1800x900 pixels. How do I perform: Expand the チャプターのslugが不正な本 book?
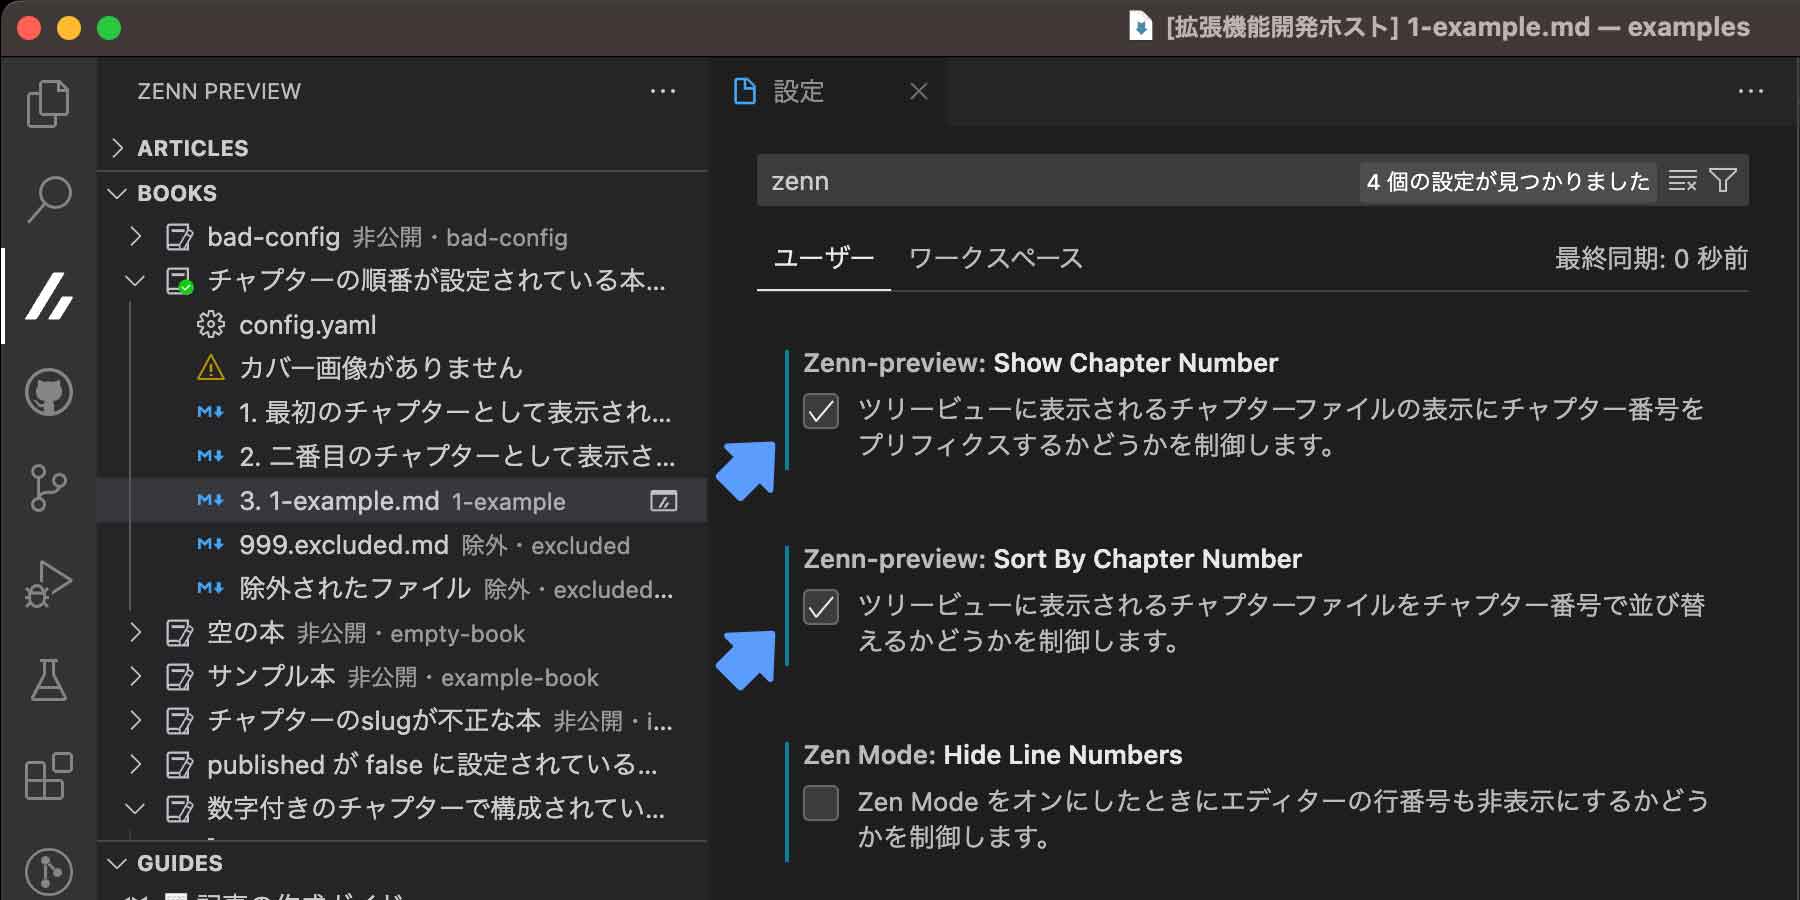coord(135,721)
